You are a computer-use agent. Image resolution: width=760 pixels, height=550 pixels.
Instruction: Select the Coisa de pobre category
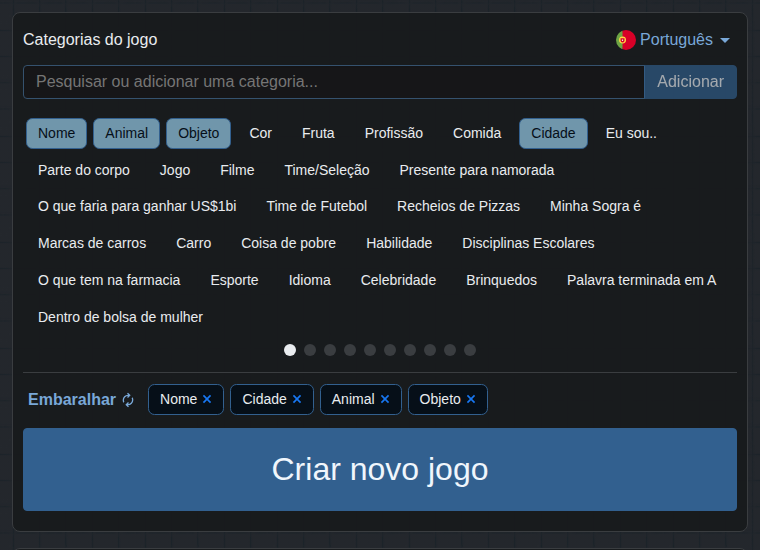(x=288, y=243)
